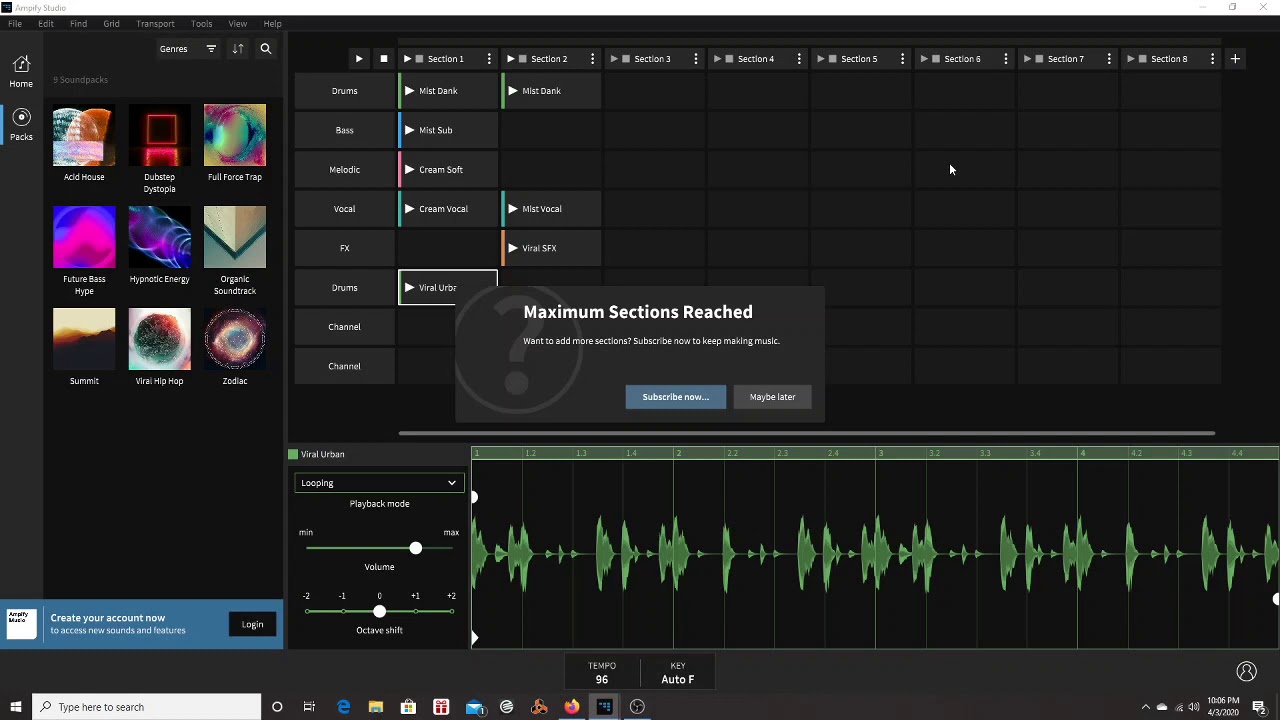
Task: Stop Section 4 using its square button
Action: point(730,59)
